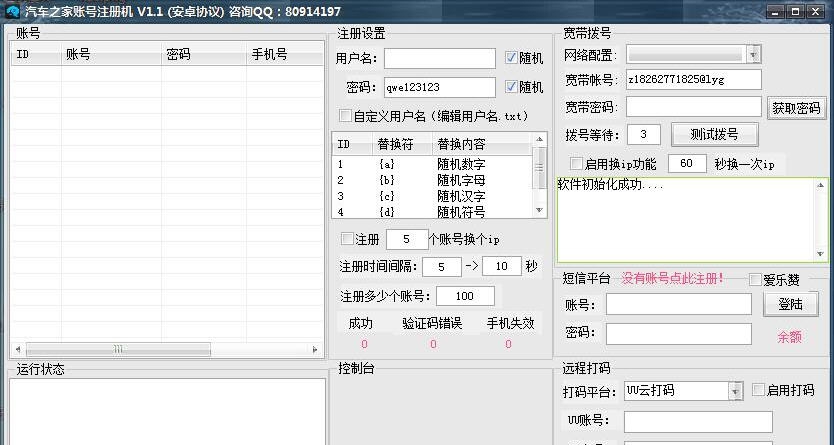Click the 短信平台 密码 input field
Viewport: 834px width, 445px height.
[x=679, y=334]
